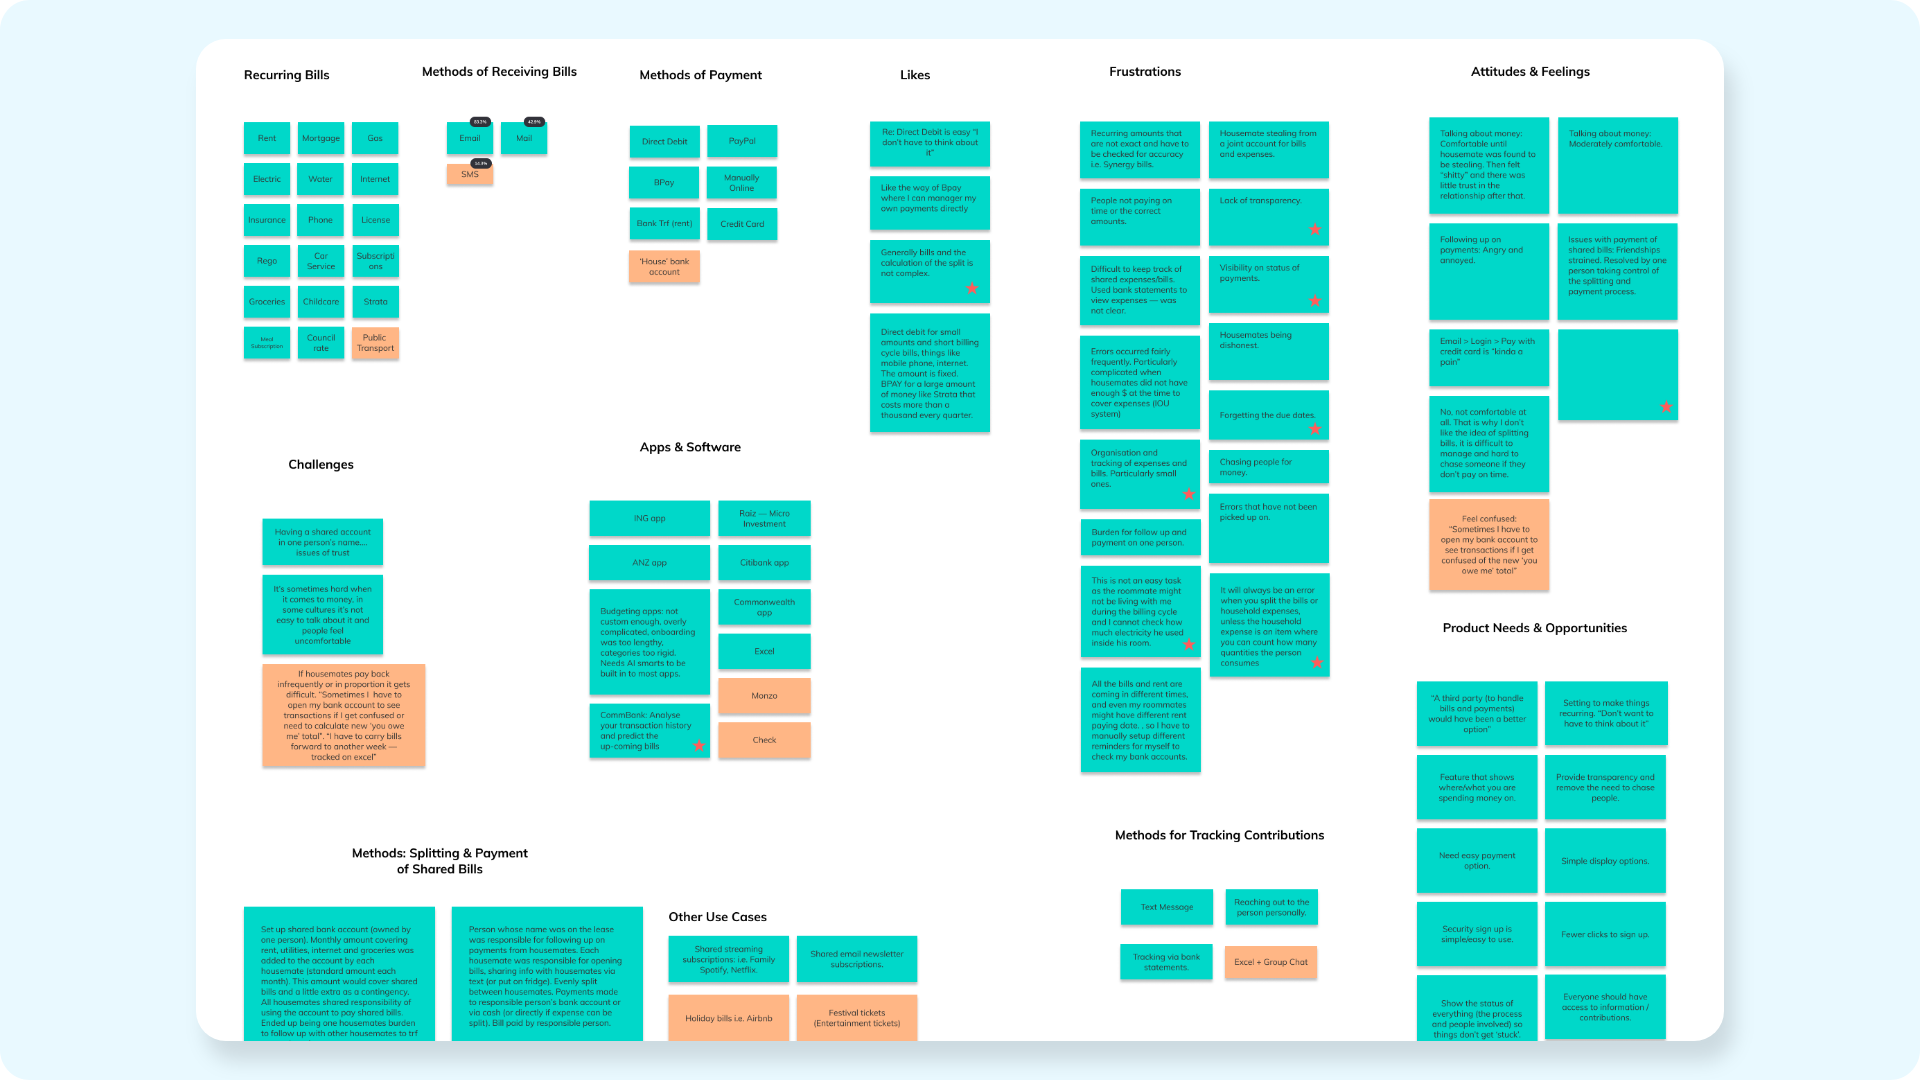
Task: Click the Attitudes & Feelings heading
Action: [x=1529, y=72]
